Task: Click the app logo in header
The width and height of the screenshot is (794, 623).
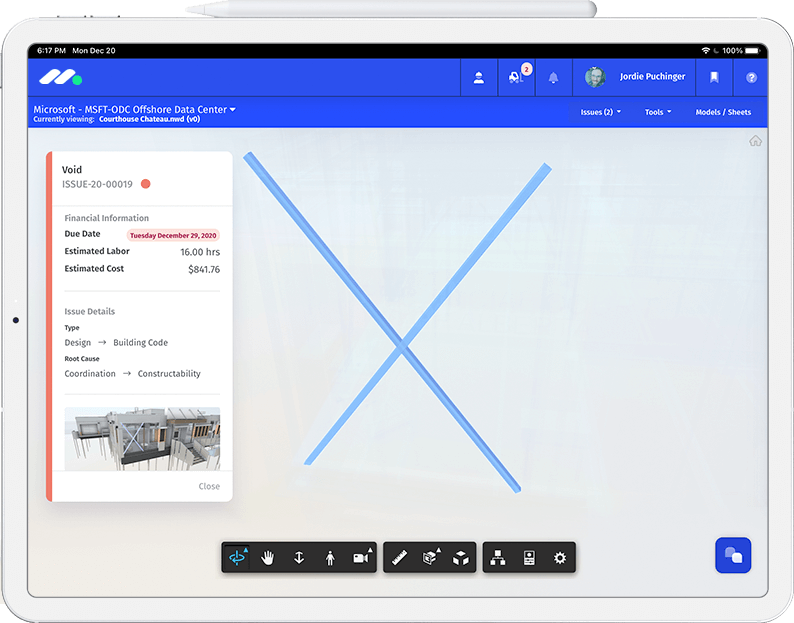Action: pyautogui.click(x=61, y=77)
